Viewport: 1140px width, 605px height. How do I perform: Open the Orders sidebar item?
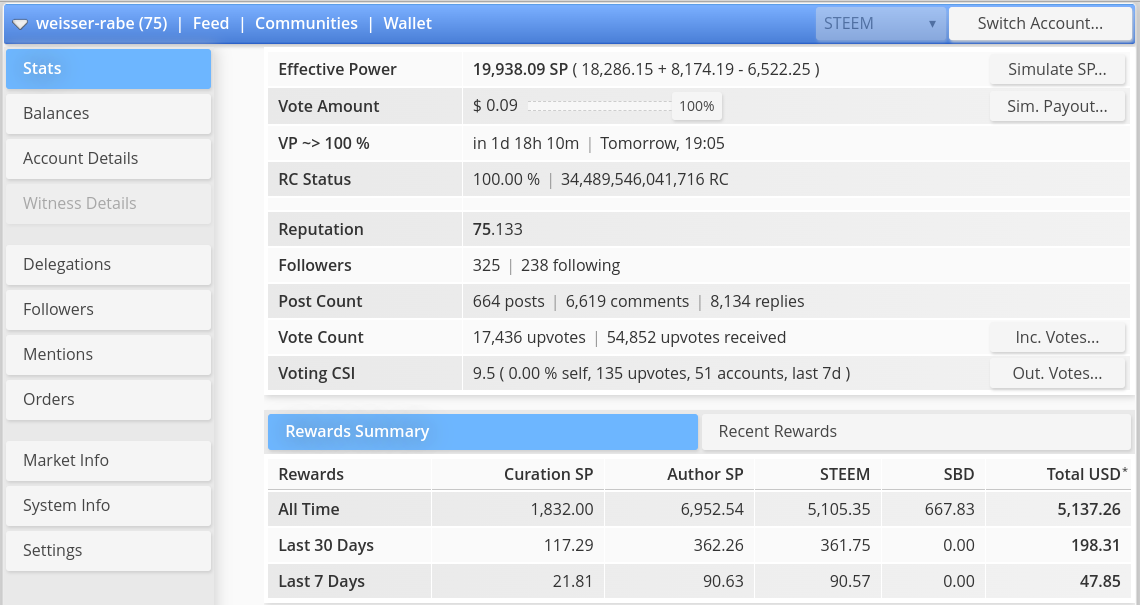click(108, 399)
